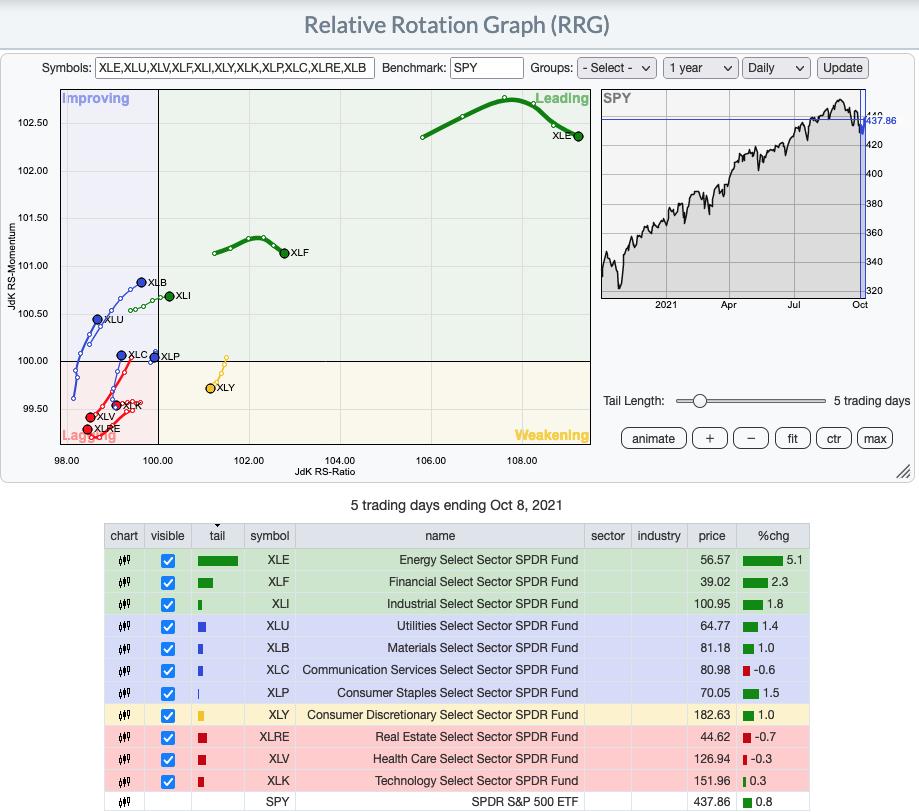Click the max button
The height and width of the screenshot is (812, 919).
[x=875, y=439]
